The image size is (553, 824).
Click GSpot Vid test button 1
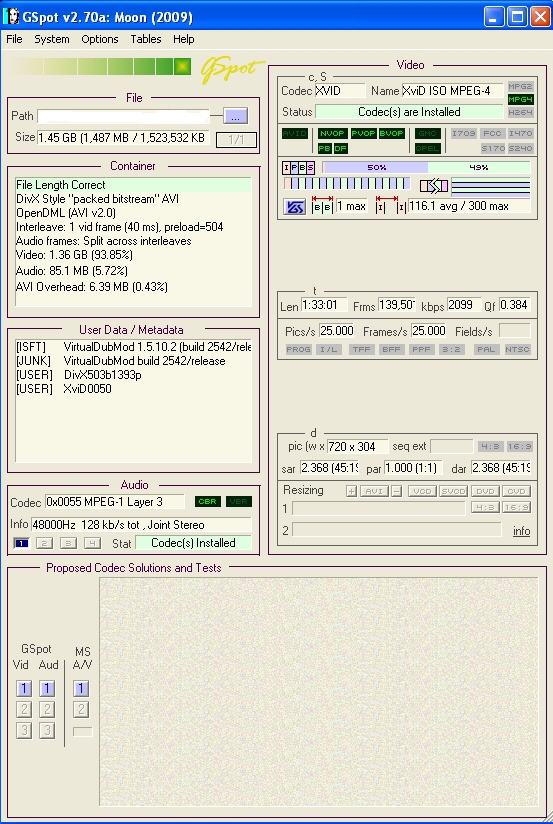click(24, 688)
